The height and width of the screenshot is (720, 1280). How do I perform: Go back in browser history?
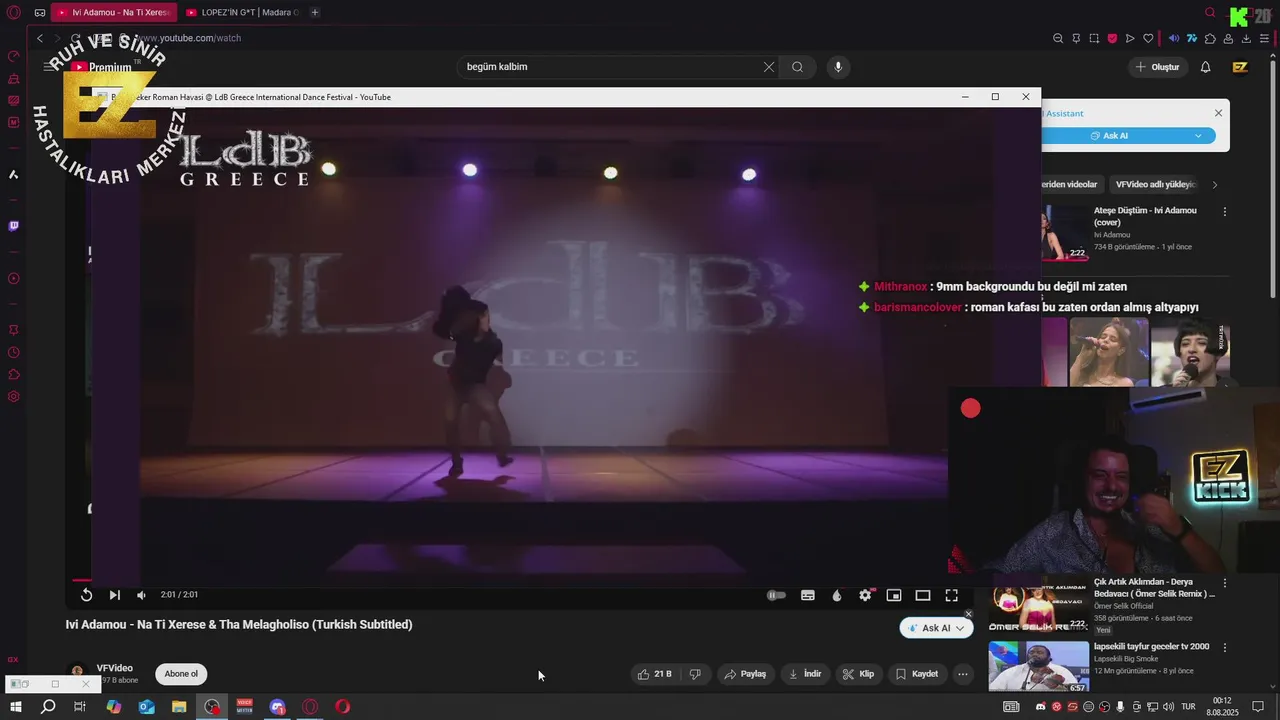pyautogui.click(x=40, y=38)
